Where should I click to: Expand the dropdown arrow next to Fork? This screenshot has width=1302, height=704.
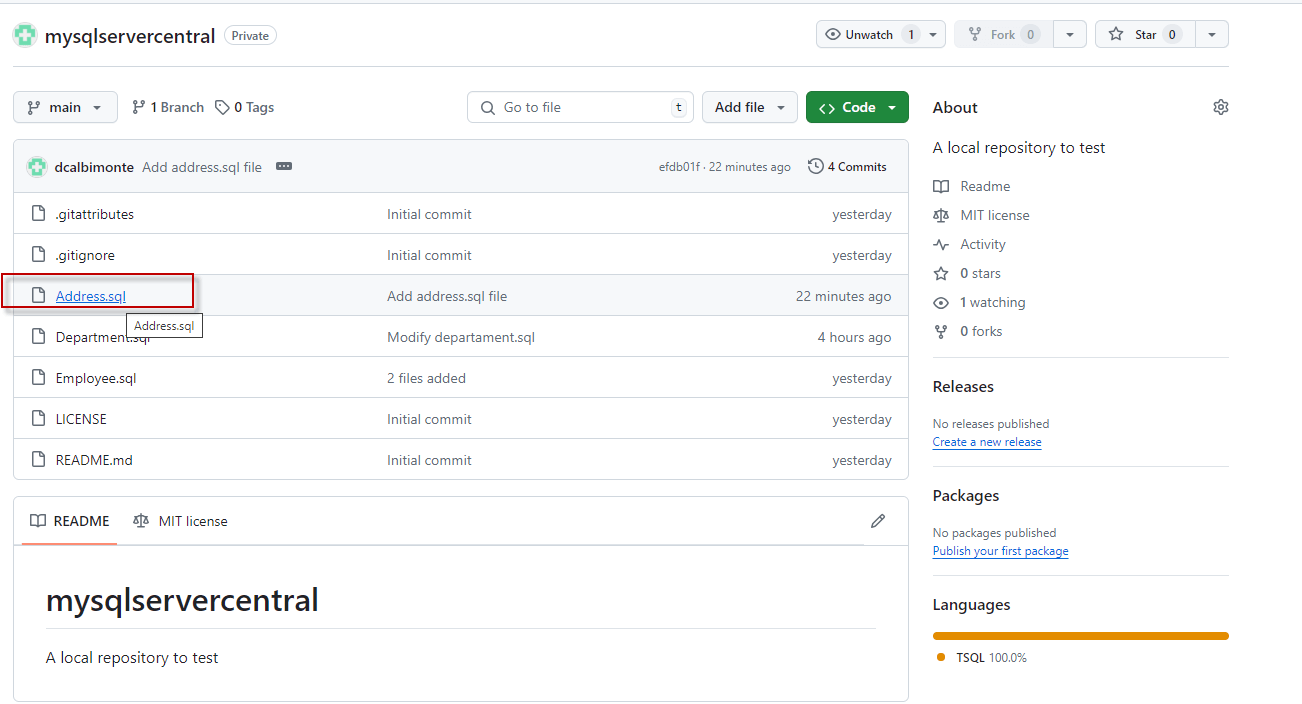point(1069,35)
